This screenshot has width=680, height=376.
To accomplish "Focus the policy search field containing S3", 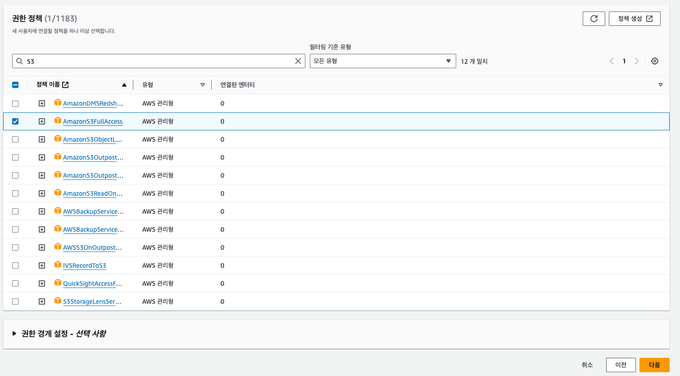I will (x=158, y=61).
